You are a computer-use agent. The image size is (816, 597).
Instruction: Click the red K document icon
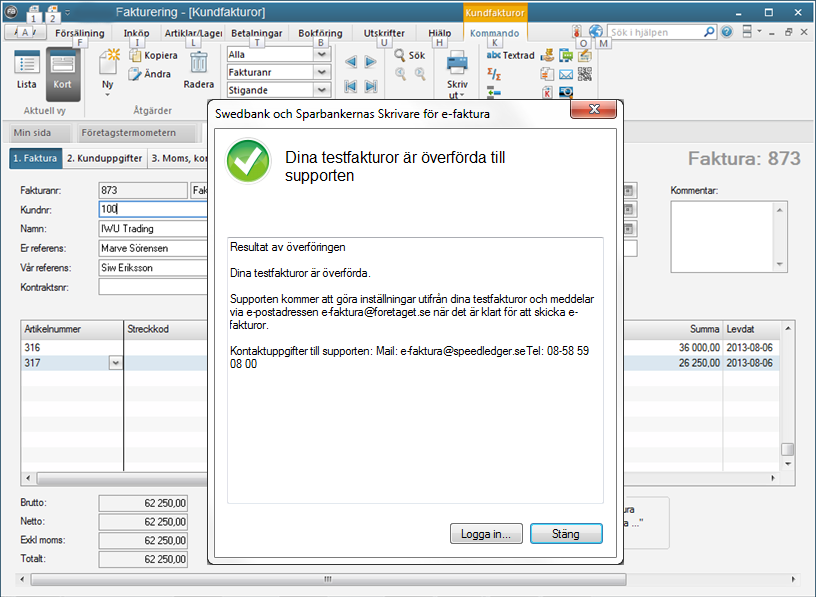pyautogui.click(x=547, y=93)
